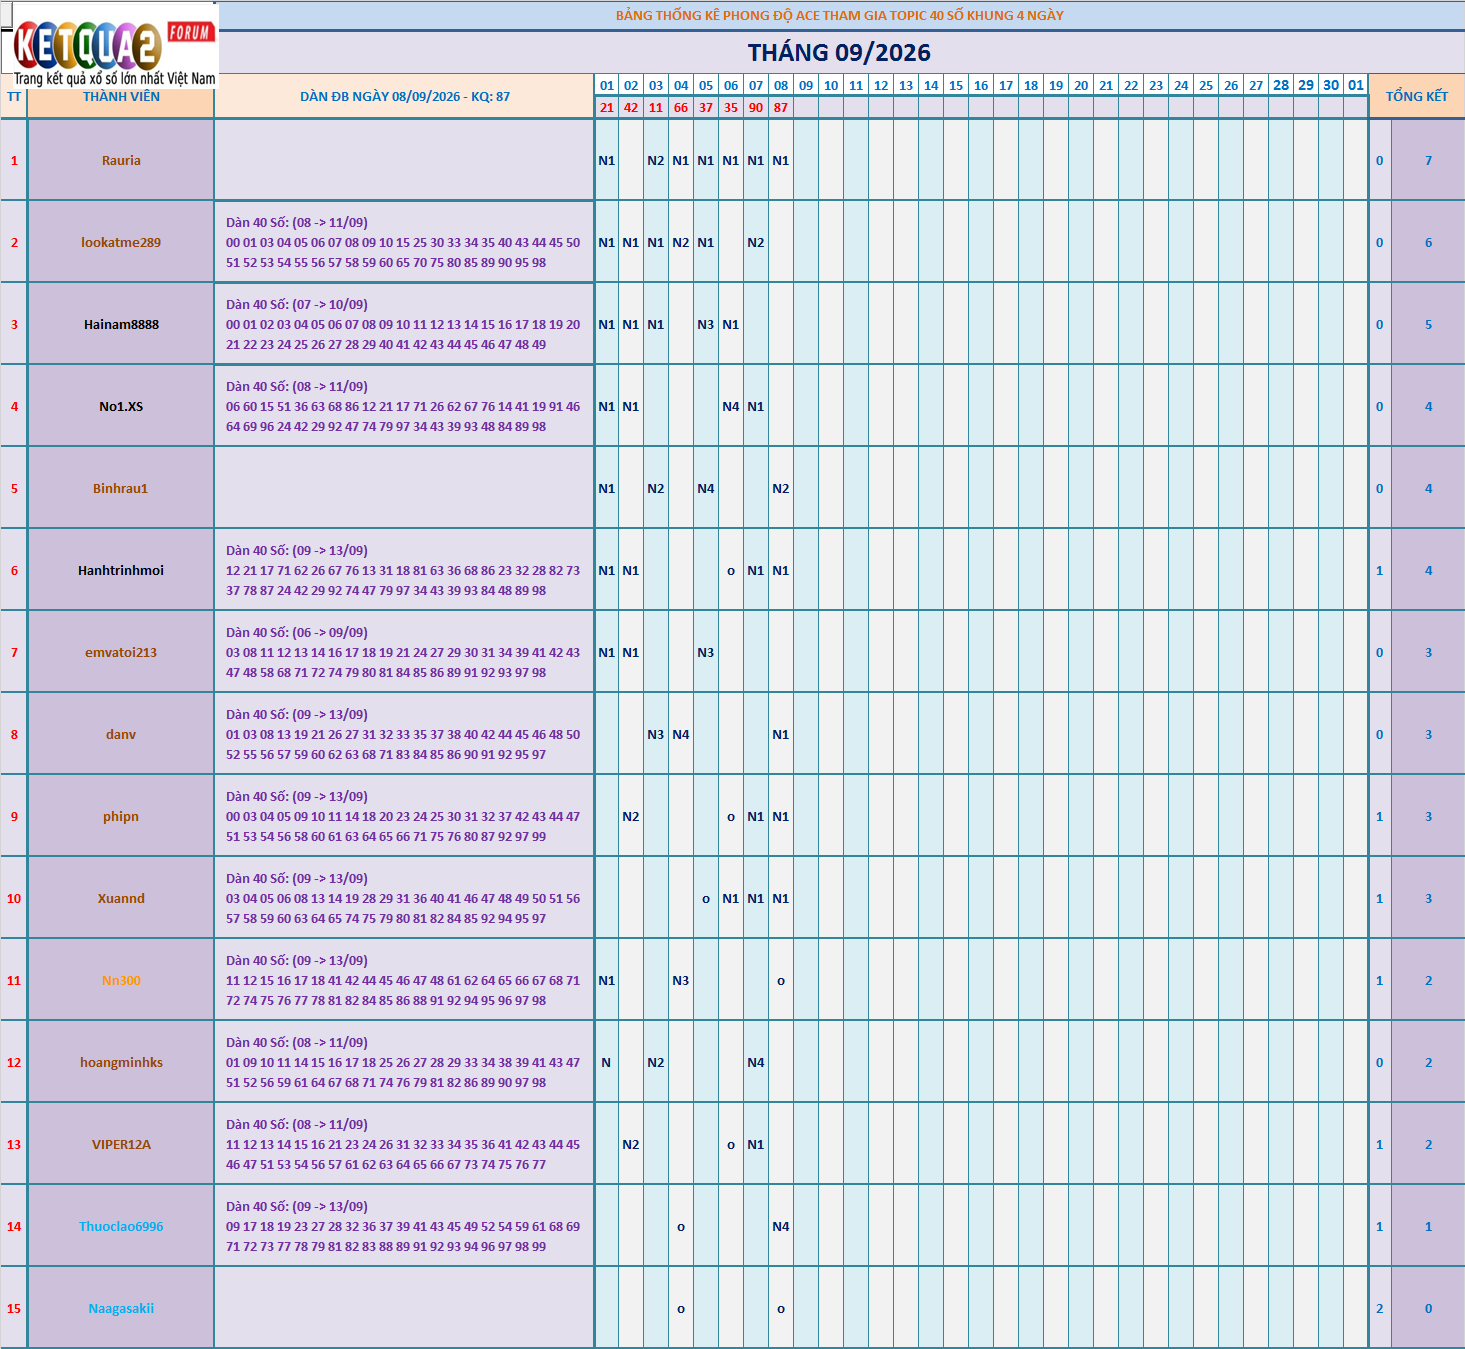The width and height of the screenshot is (1465, 1349).
Task: Click the number set in emvatoi213's row
Action: click(403, 653)
